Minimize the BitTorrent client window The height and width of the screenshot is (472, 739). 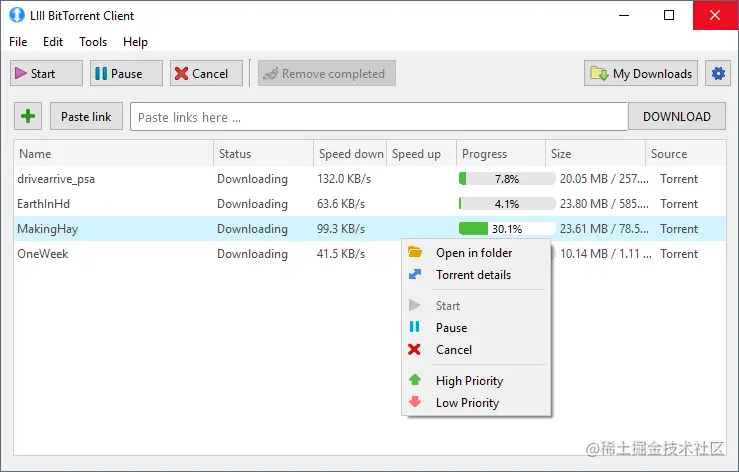point(624,15)
